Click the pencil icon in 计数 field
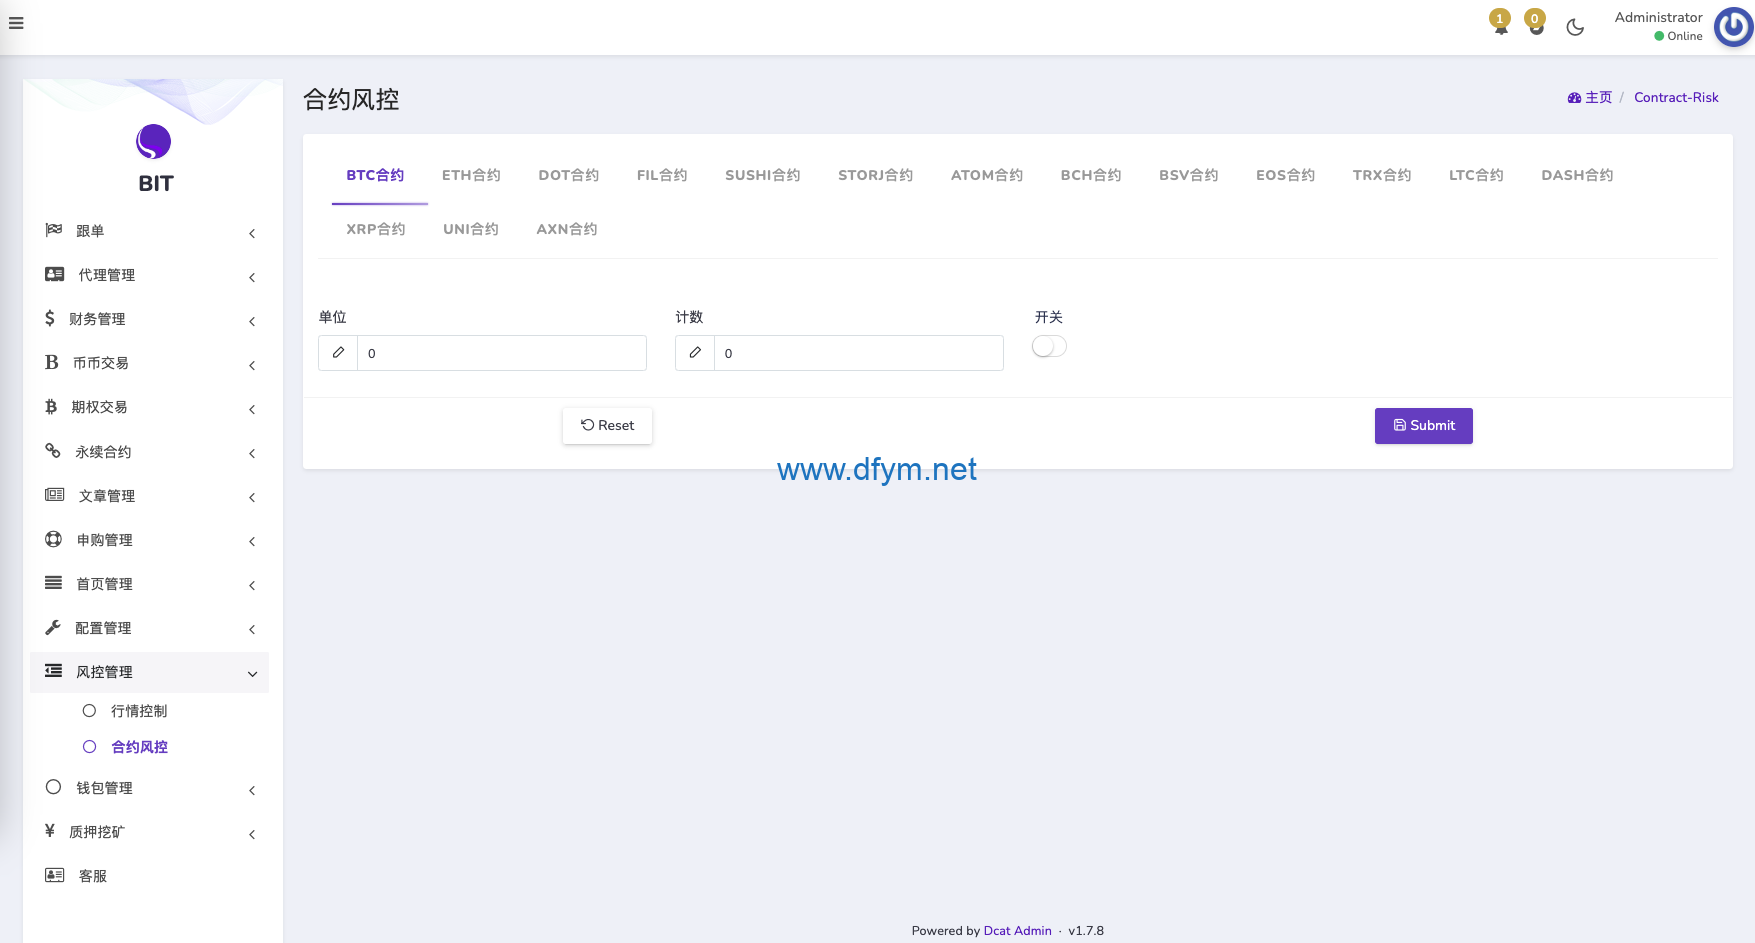1755x943 pixels. 695,353
